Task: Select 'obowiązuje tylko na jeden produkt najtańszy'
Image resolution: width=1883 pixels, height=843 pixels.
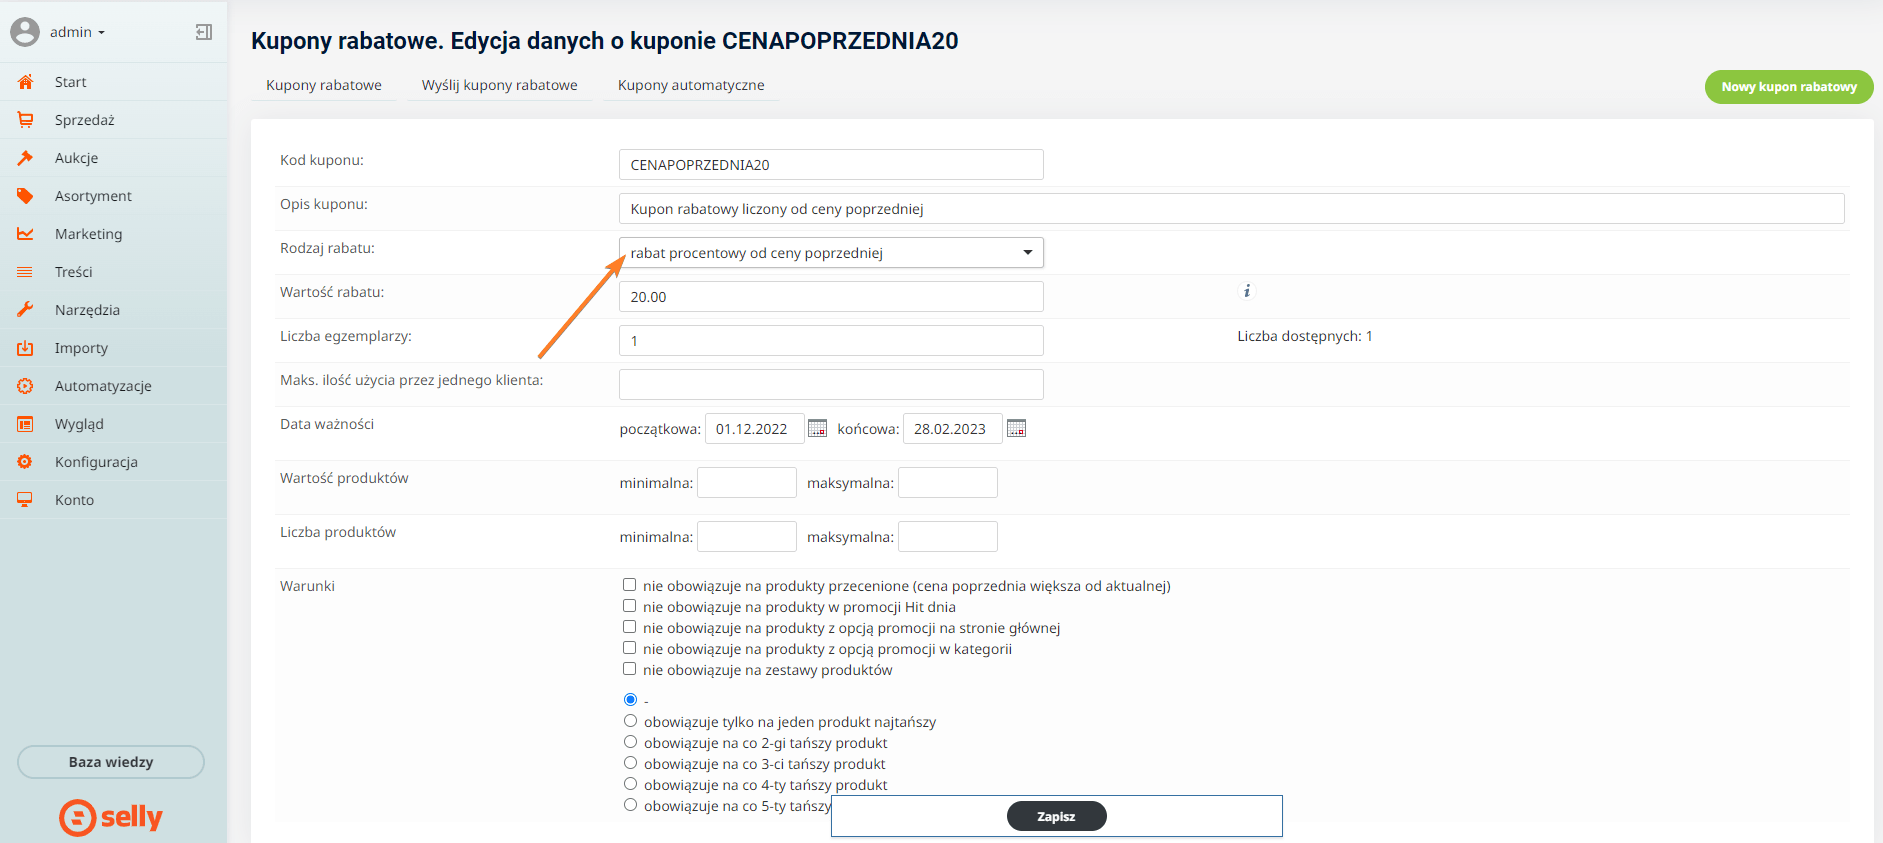Action: click(630, 721)
